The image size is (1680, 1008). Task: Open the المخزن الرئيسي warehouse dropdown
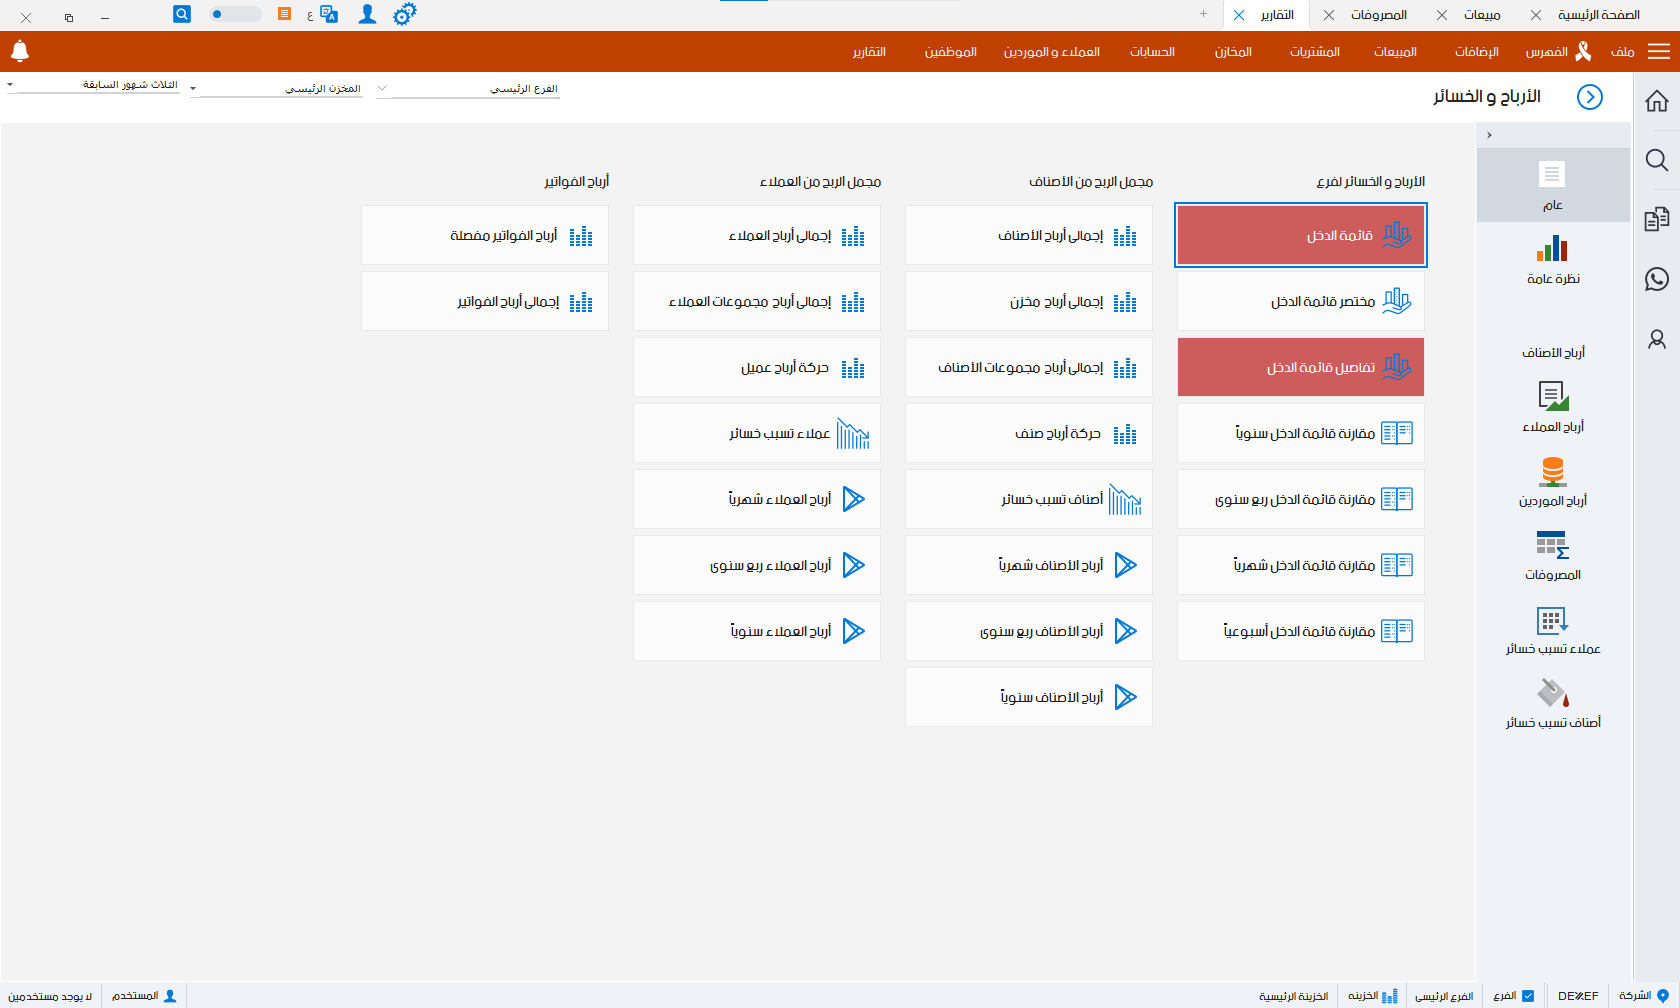tap(280, 87)
